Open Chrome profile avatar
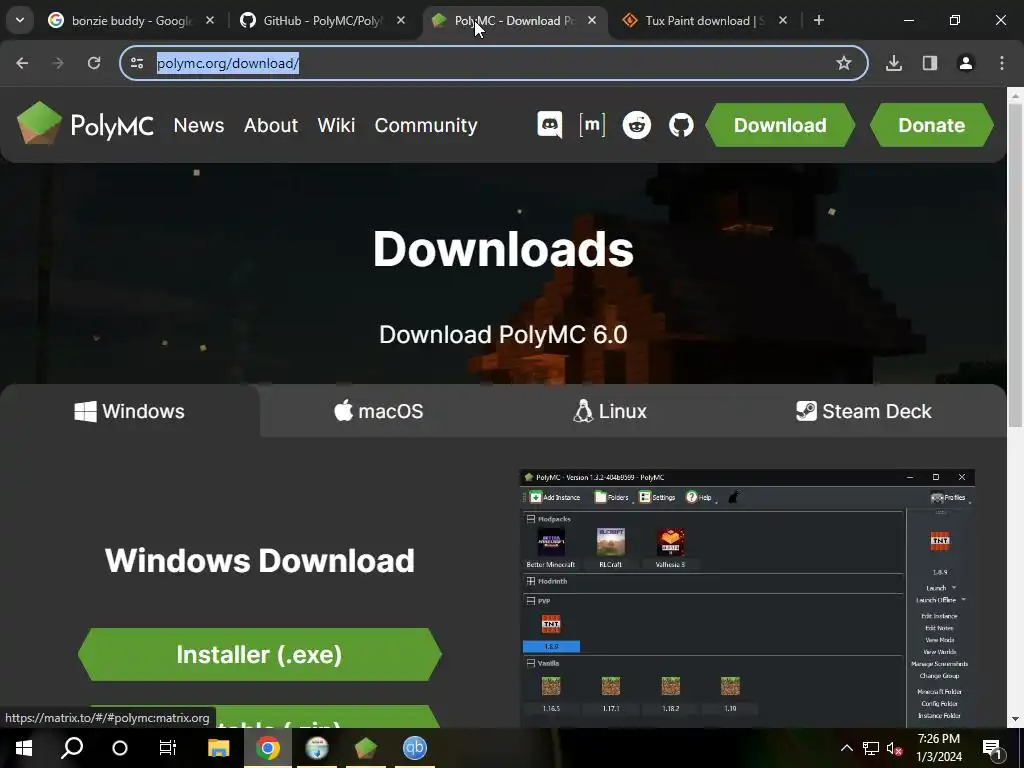The height and width of the screenshot is (768, 1024). click(x=966, y=63)
